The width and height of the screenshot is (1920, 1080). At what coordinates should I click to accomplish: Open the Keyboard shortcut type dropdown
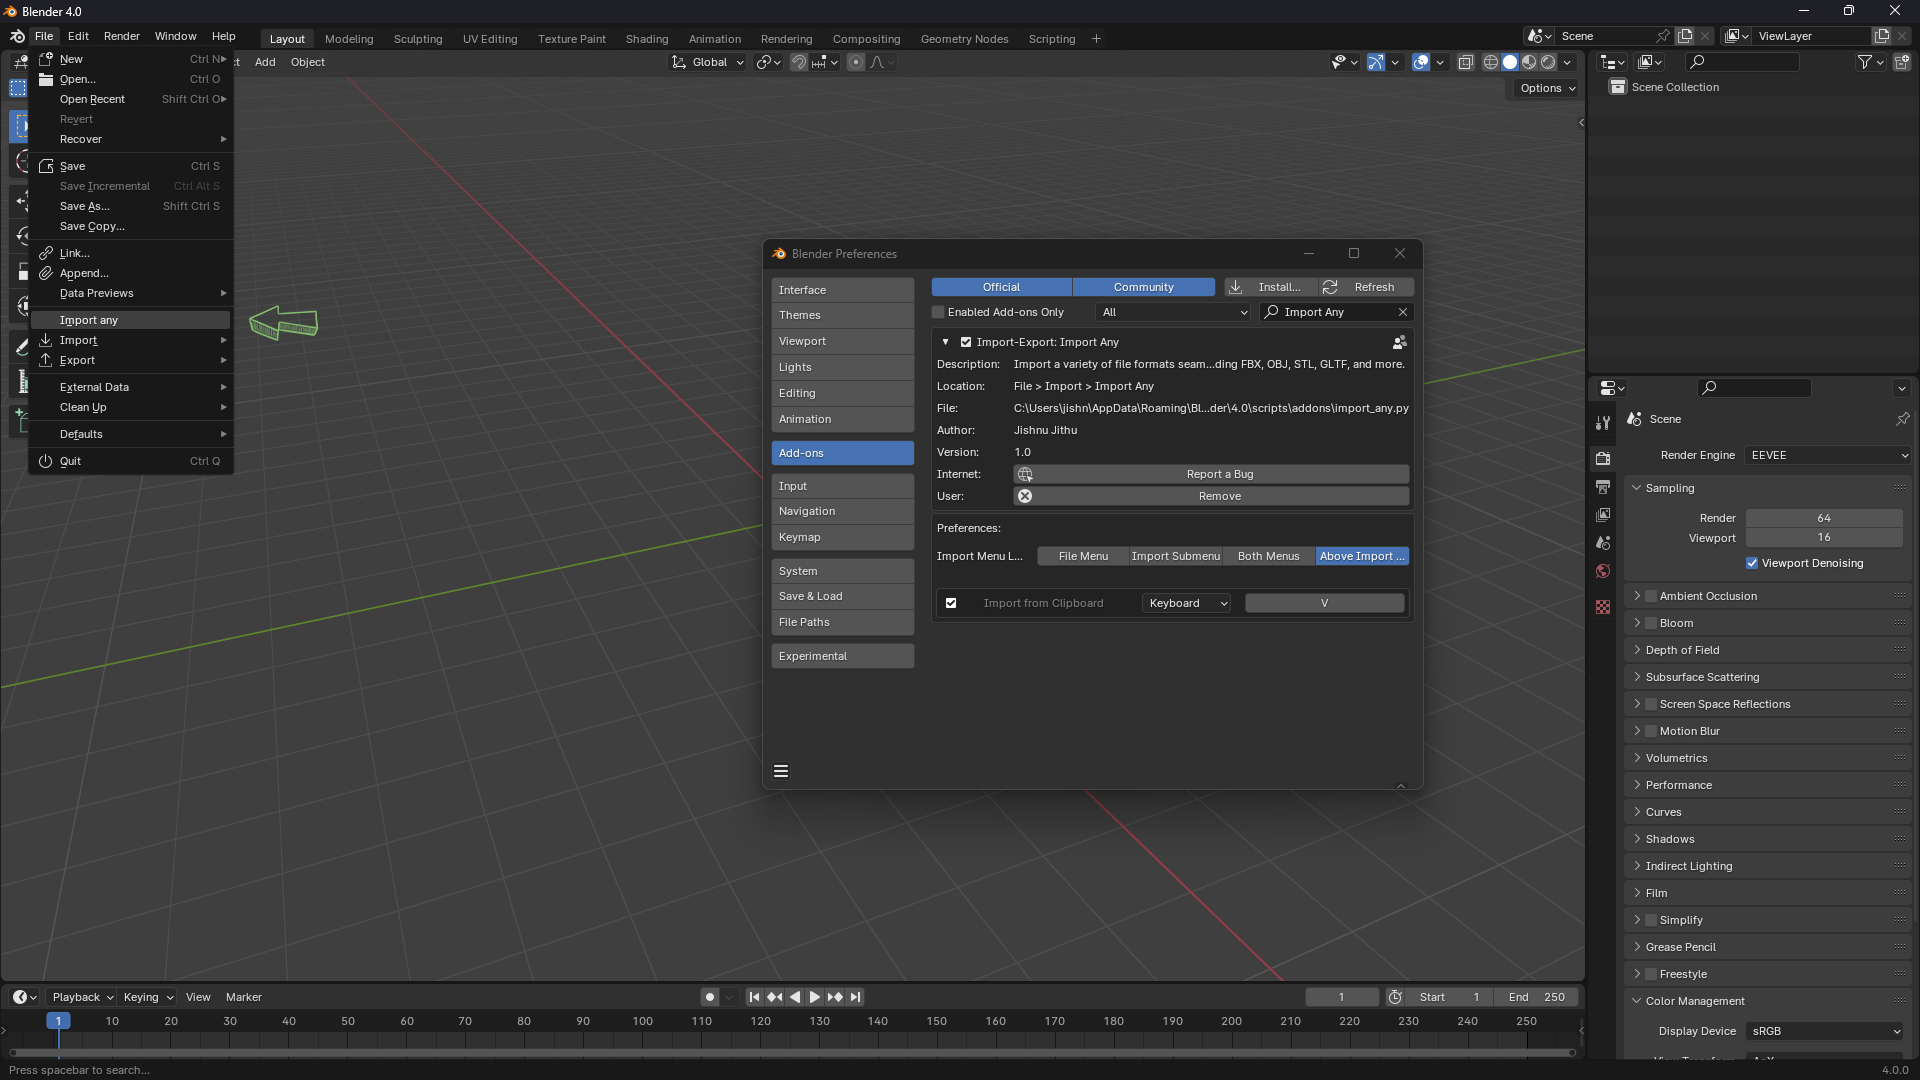[x=1186, y=603]
